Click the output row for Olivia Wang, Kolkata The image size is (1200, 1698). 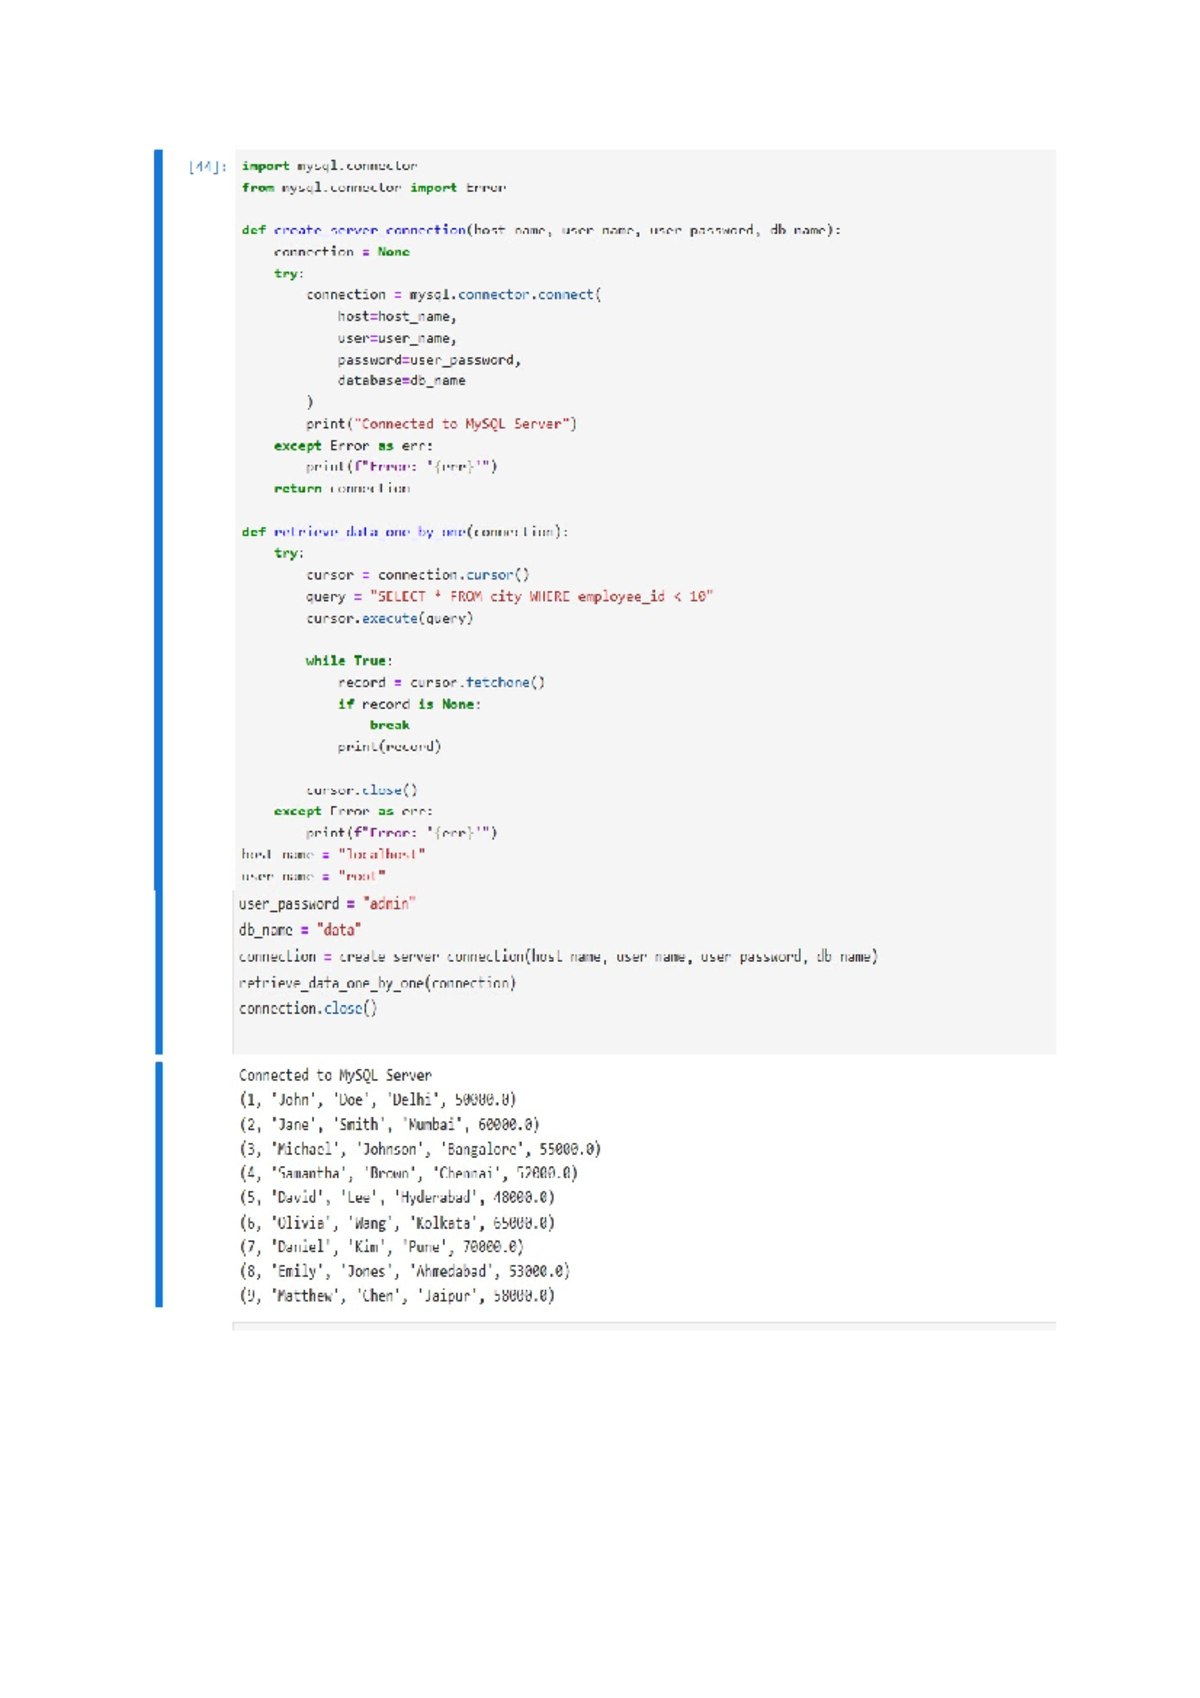tap(397, 1223)
